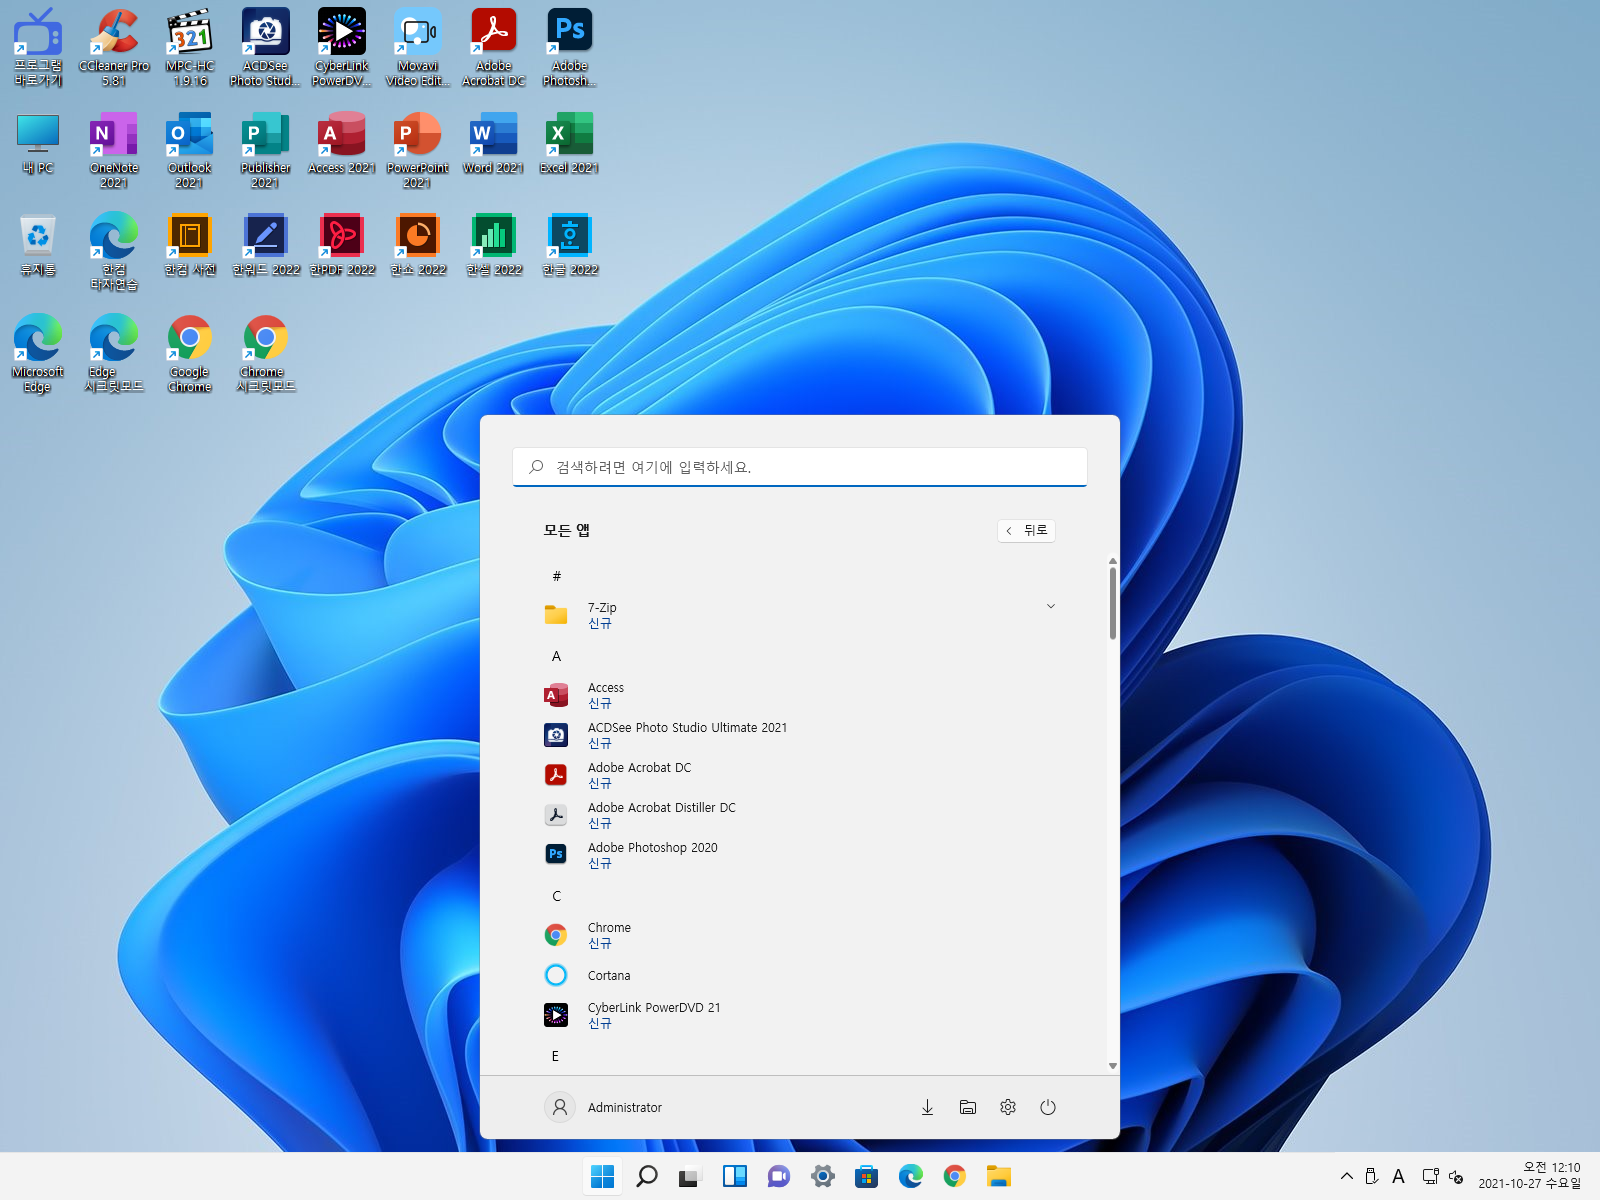Select the Excel 2021 desktop icon

pos(570,144)
